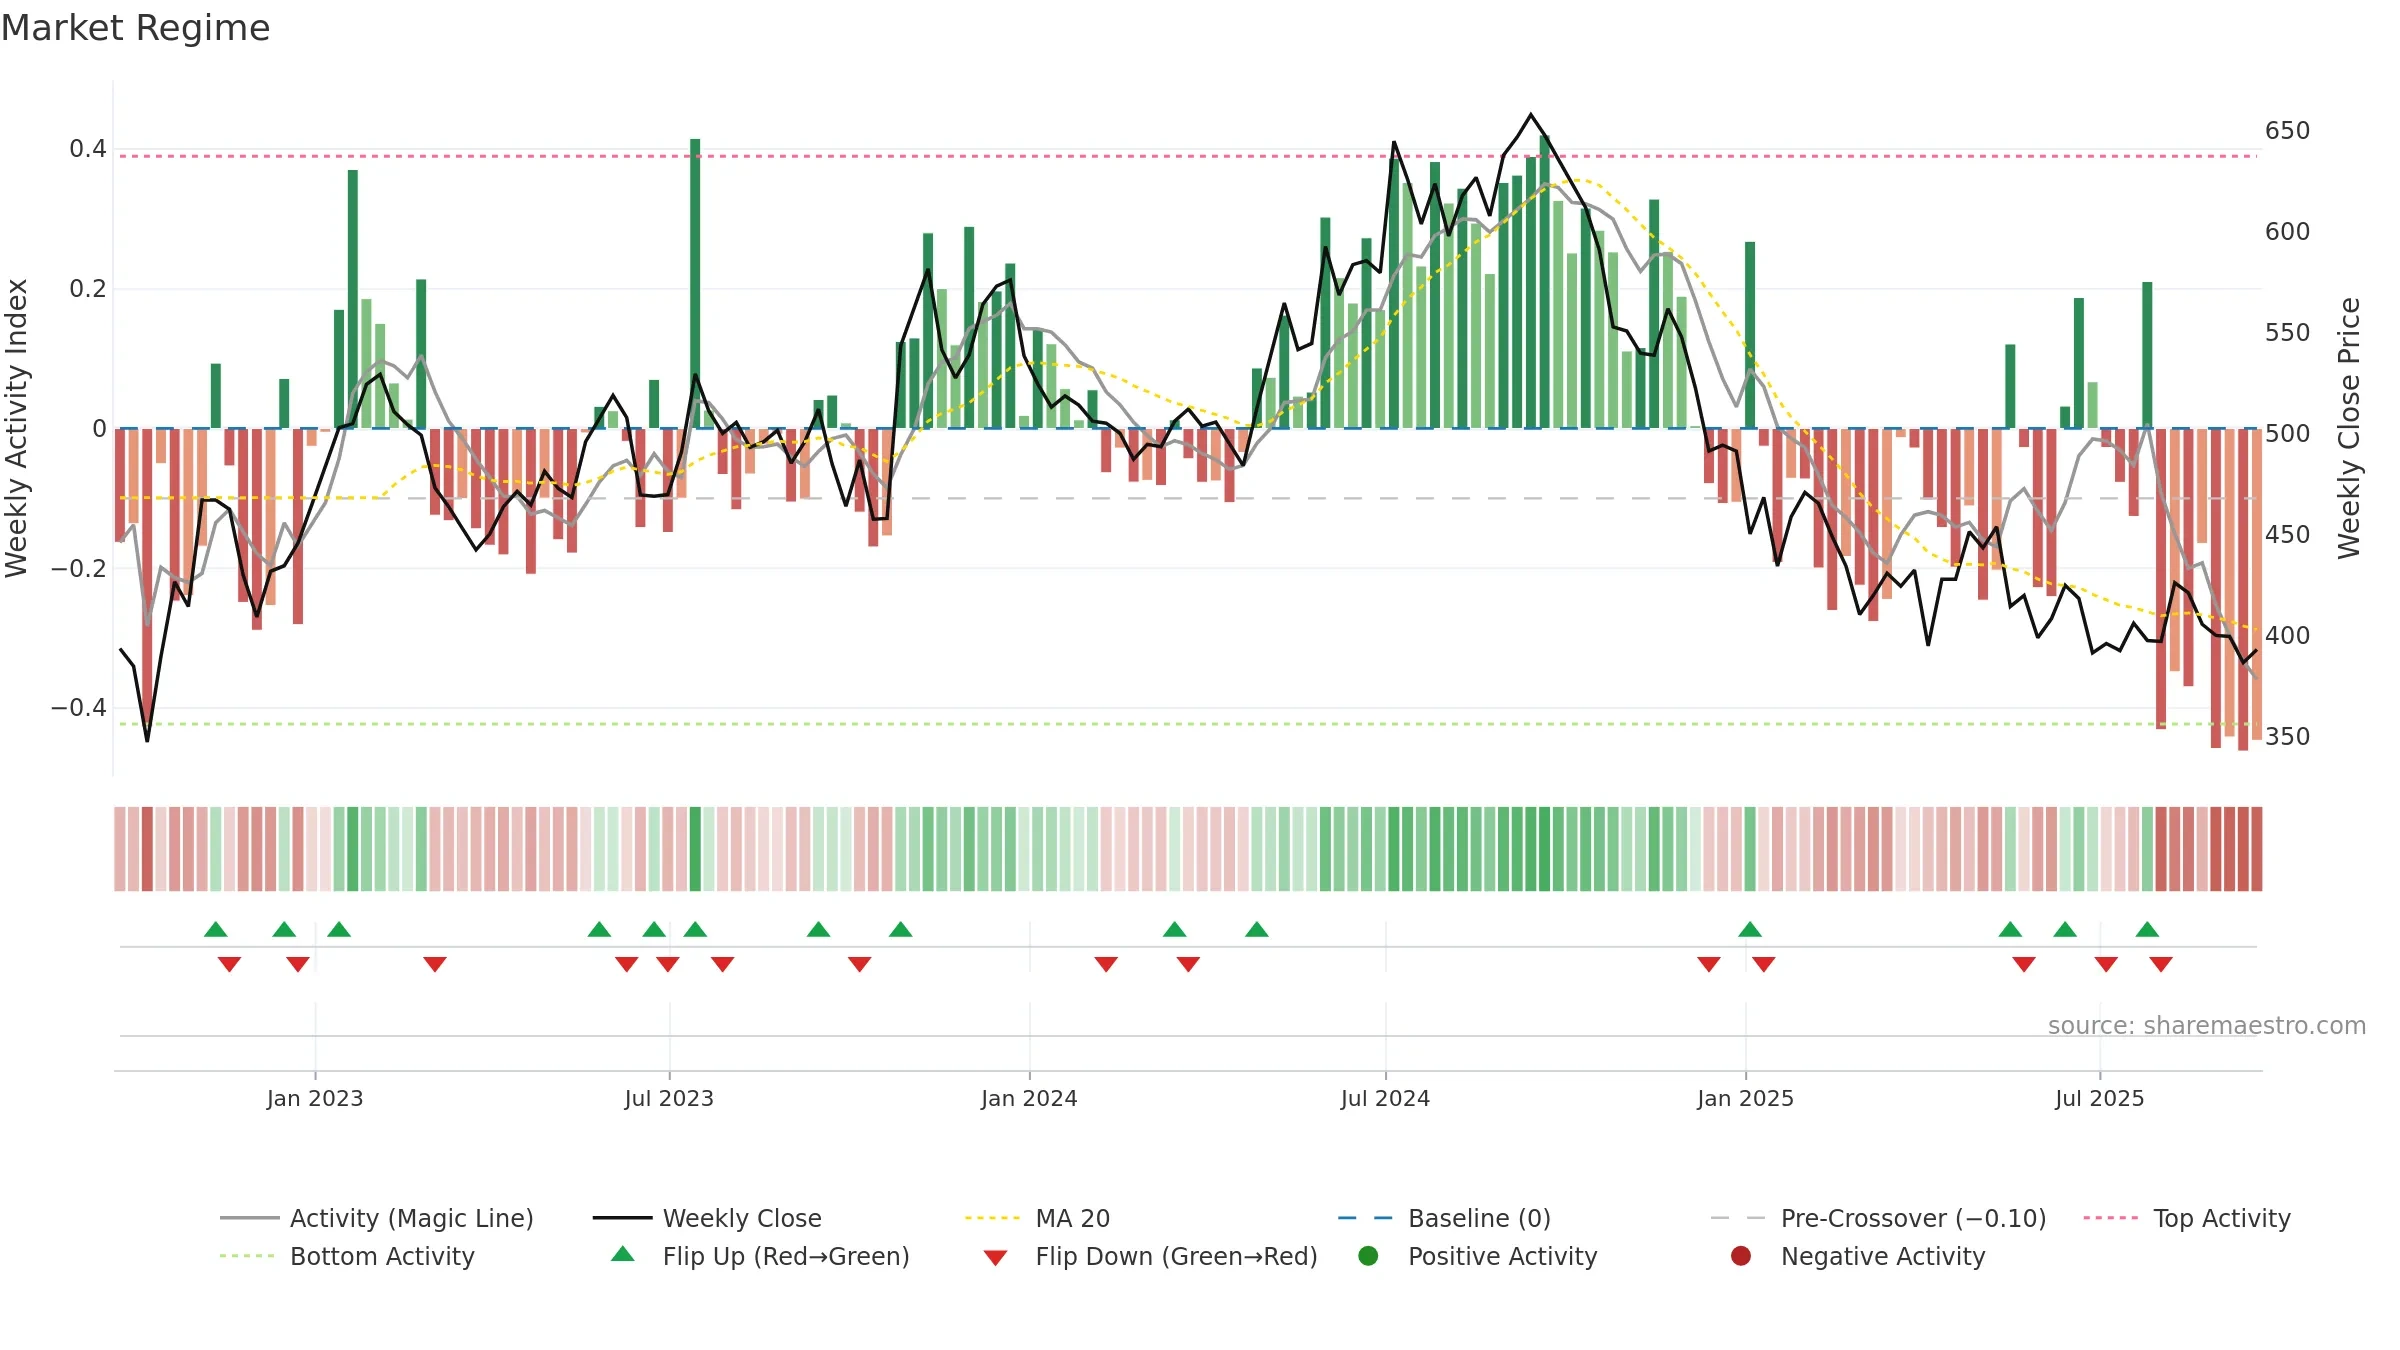Click the dark green regime strip cell at Jan 2025
The height and width of the screenshot is (1350, 2400).
click(x=1750, y=849)
